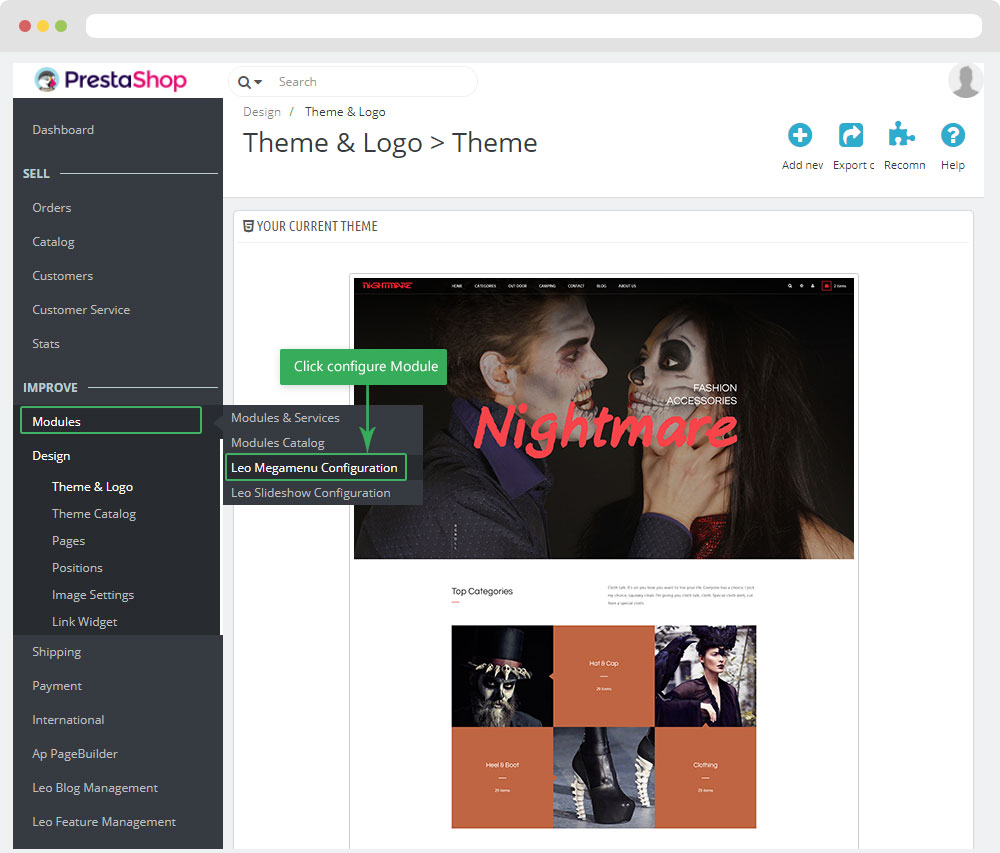Open Modules & Services from submenu
This screenshot has width=1000, height=853.
285,418
